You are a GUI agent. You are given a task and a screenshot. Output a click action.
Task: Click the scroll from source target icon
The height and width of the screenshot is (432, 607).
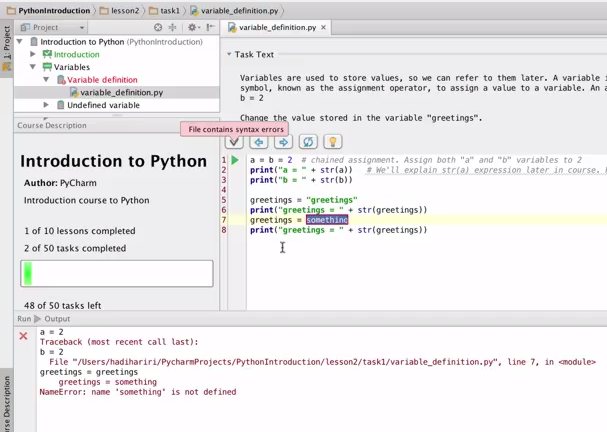pos(158,27)
